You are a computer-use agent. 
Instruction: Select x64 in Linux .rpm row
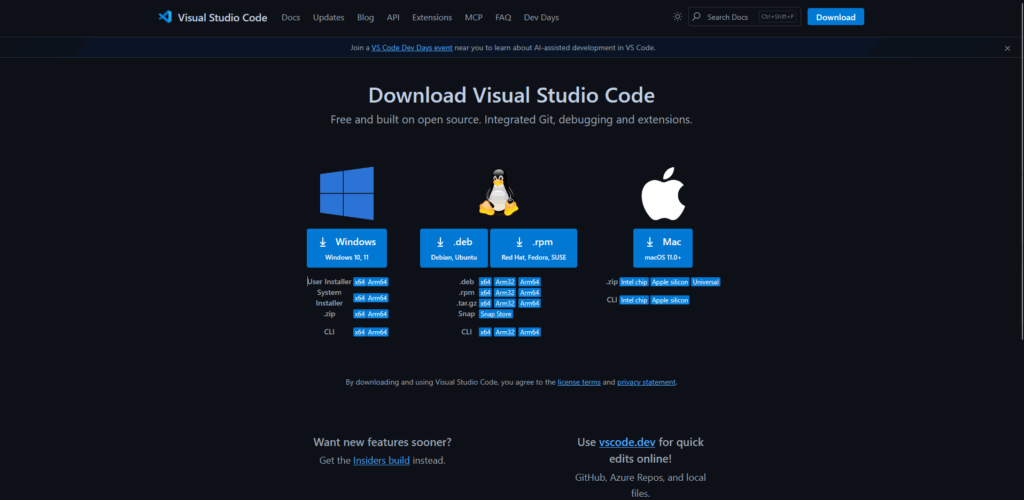485,292
